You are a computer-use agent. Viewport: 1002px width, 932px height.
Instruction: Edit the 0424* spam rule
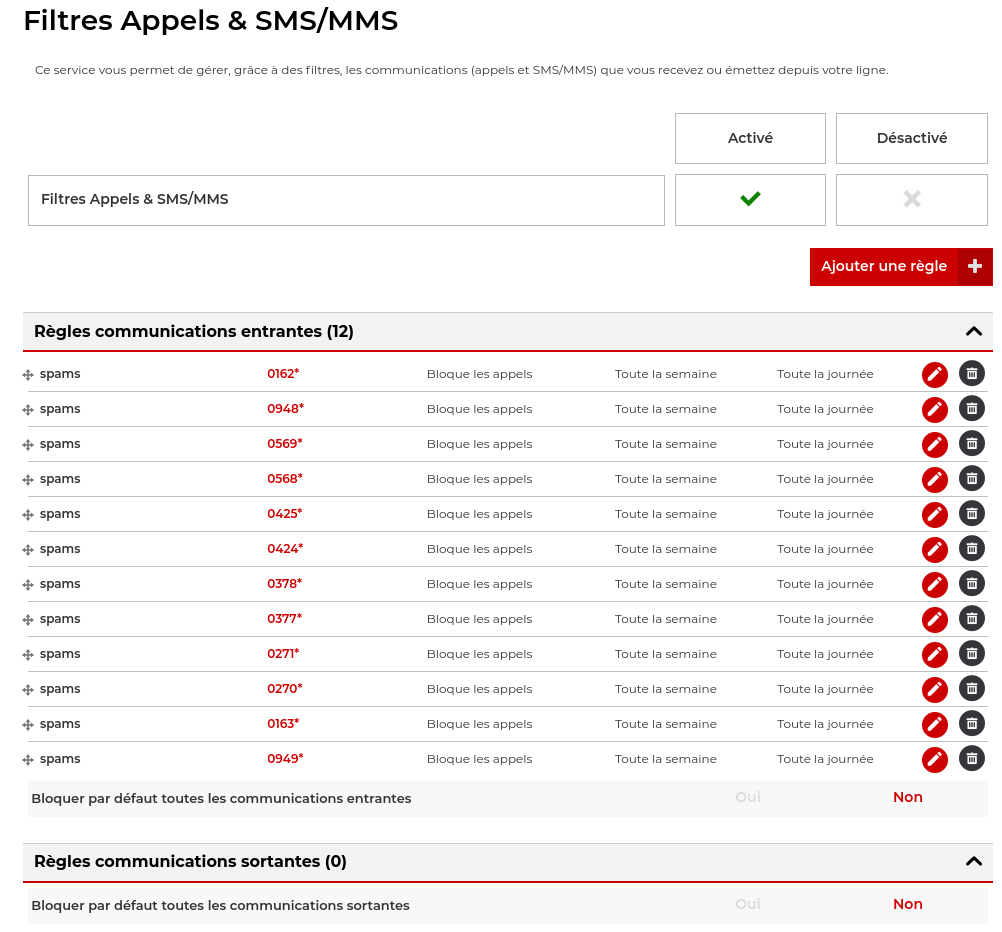[934, 550]
